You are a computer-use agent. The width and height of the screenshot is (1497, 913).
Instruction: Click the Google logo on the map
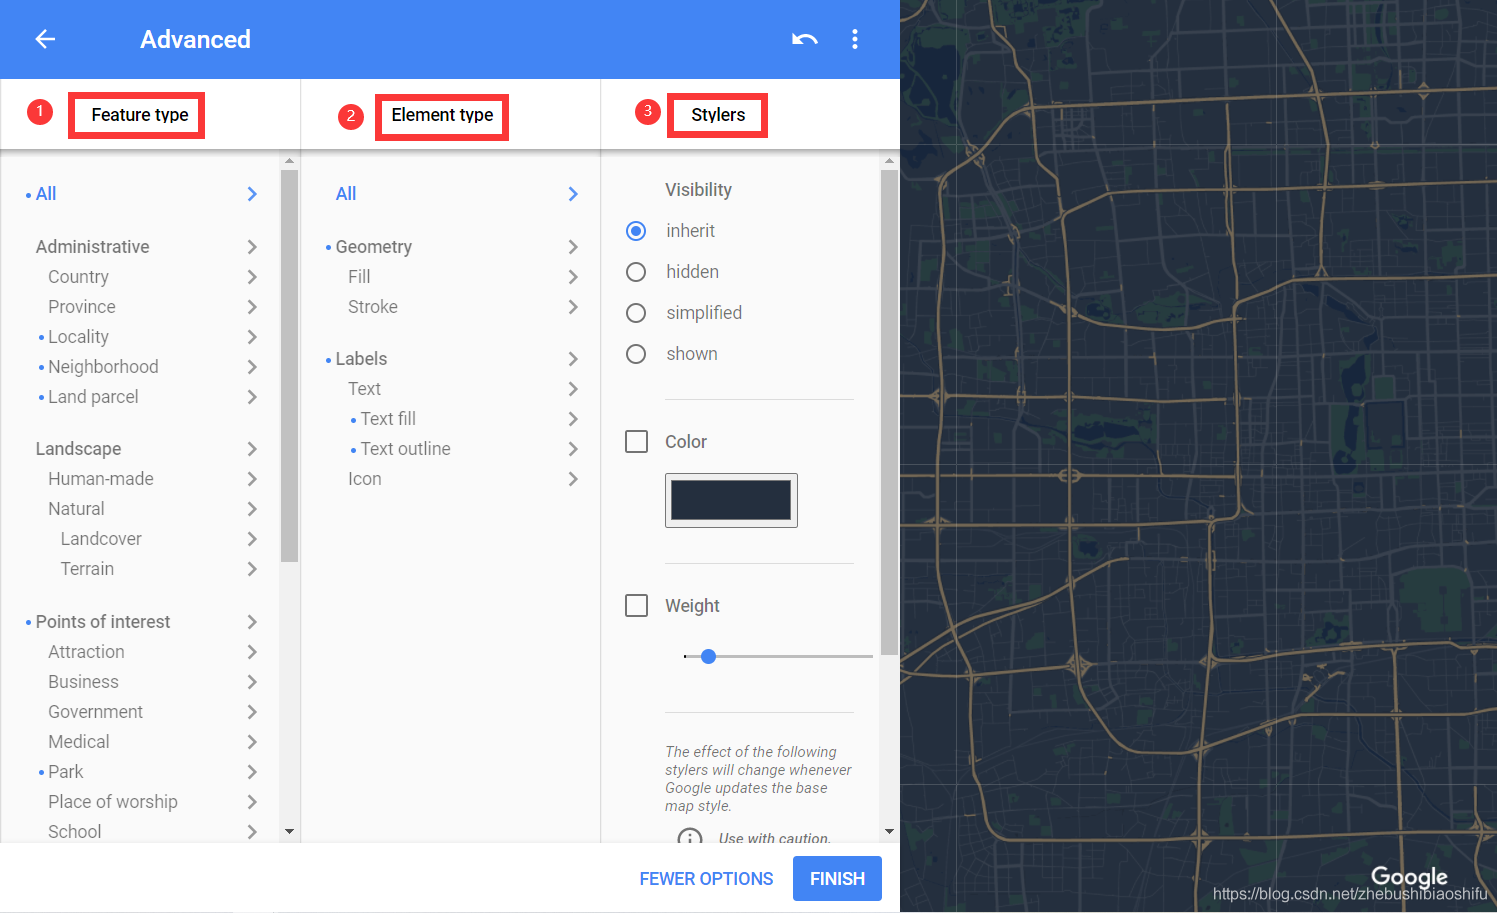click(1409, 877)
